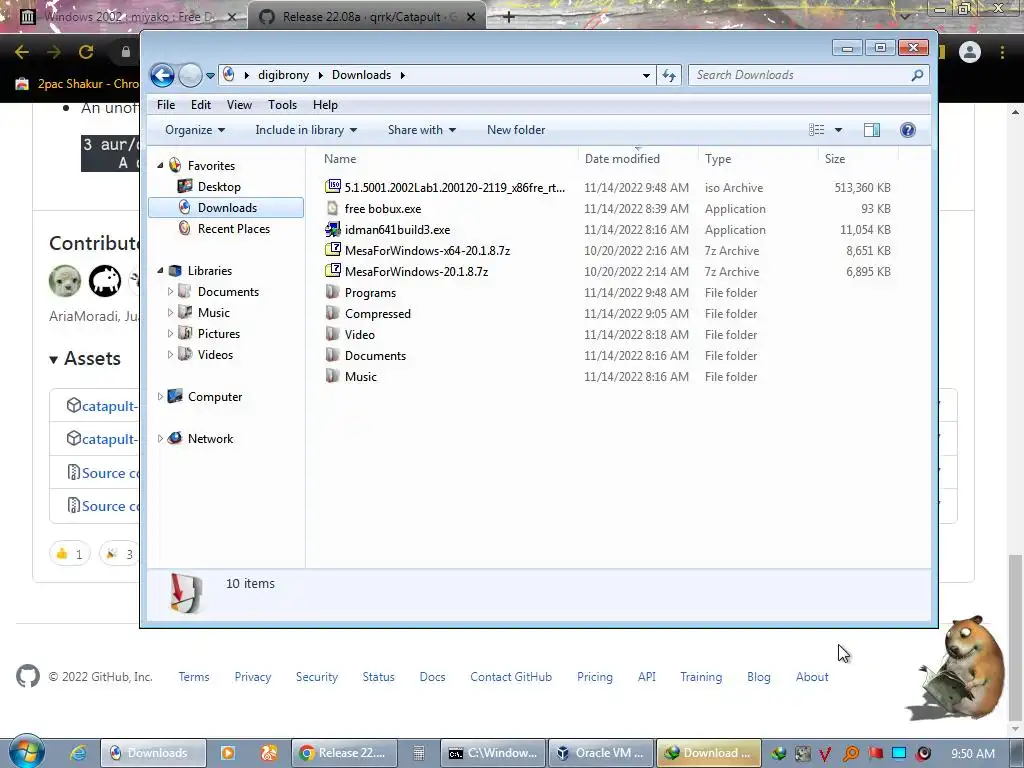Open the calculator taskbar icon

[x=419, y=753]
